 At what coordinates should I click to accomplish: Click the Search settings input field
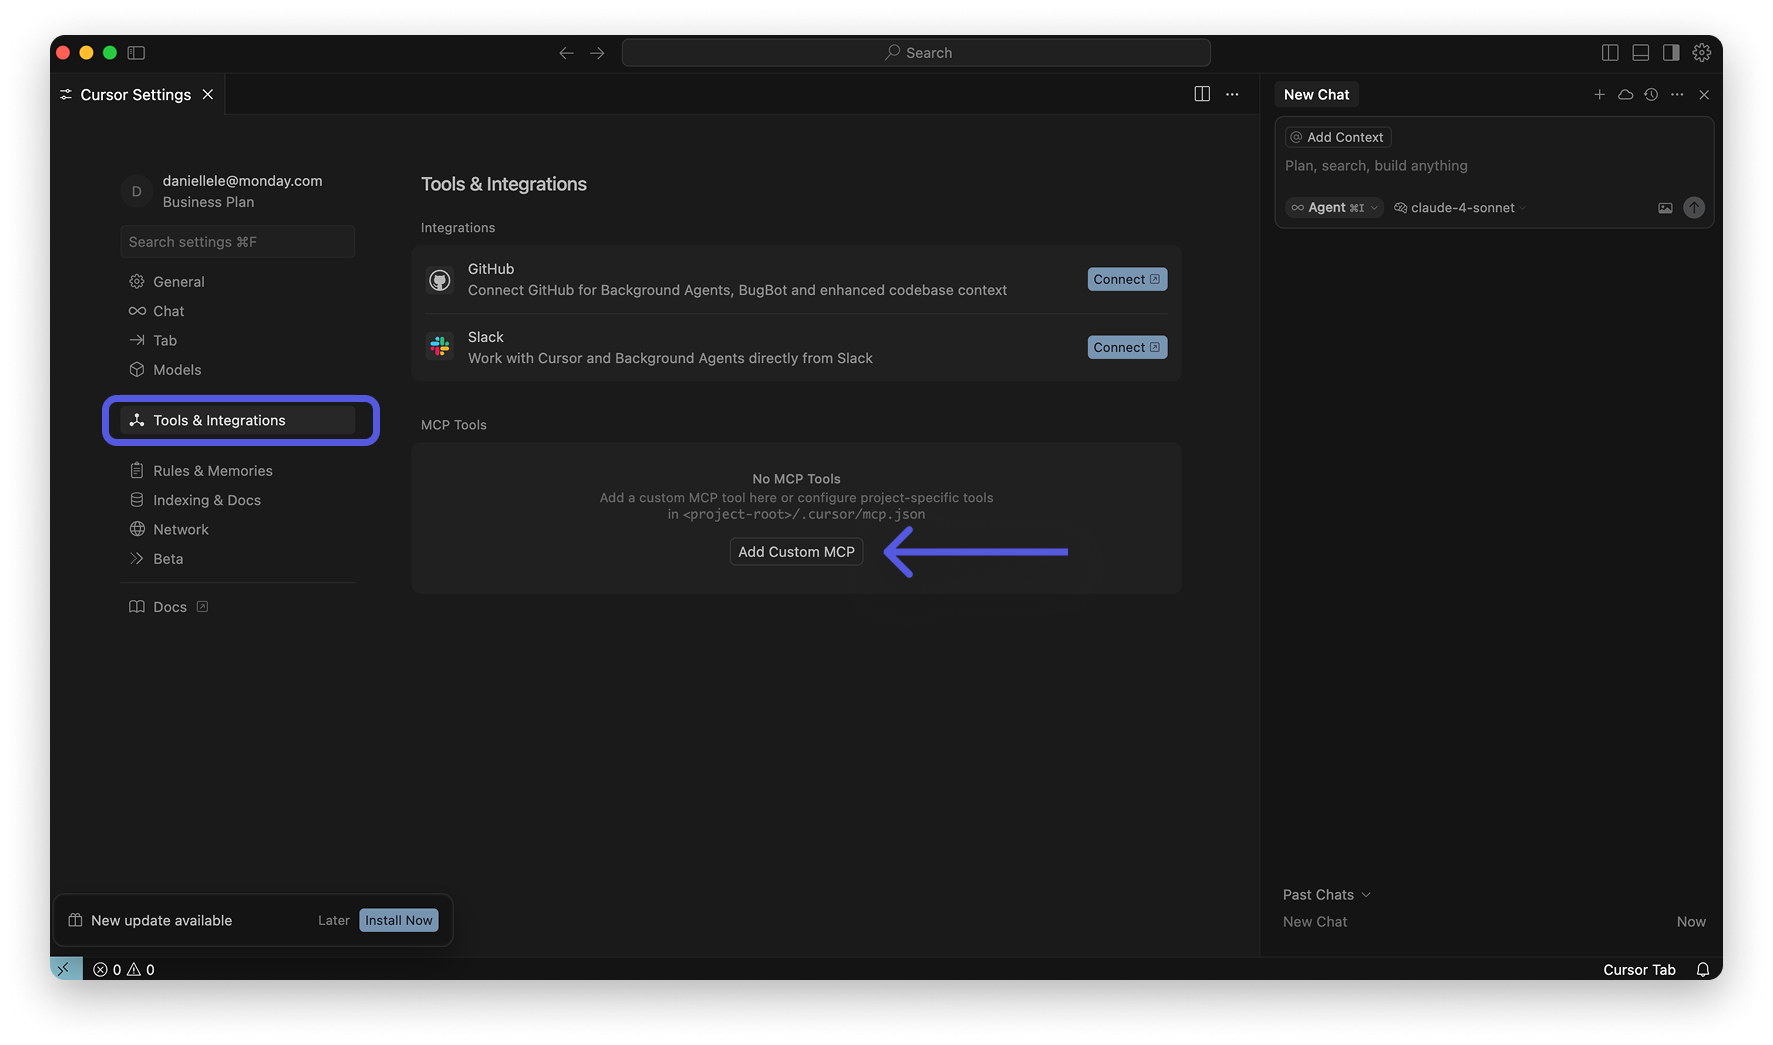(x=237, y=241)
